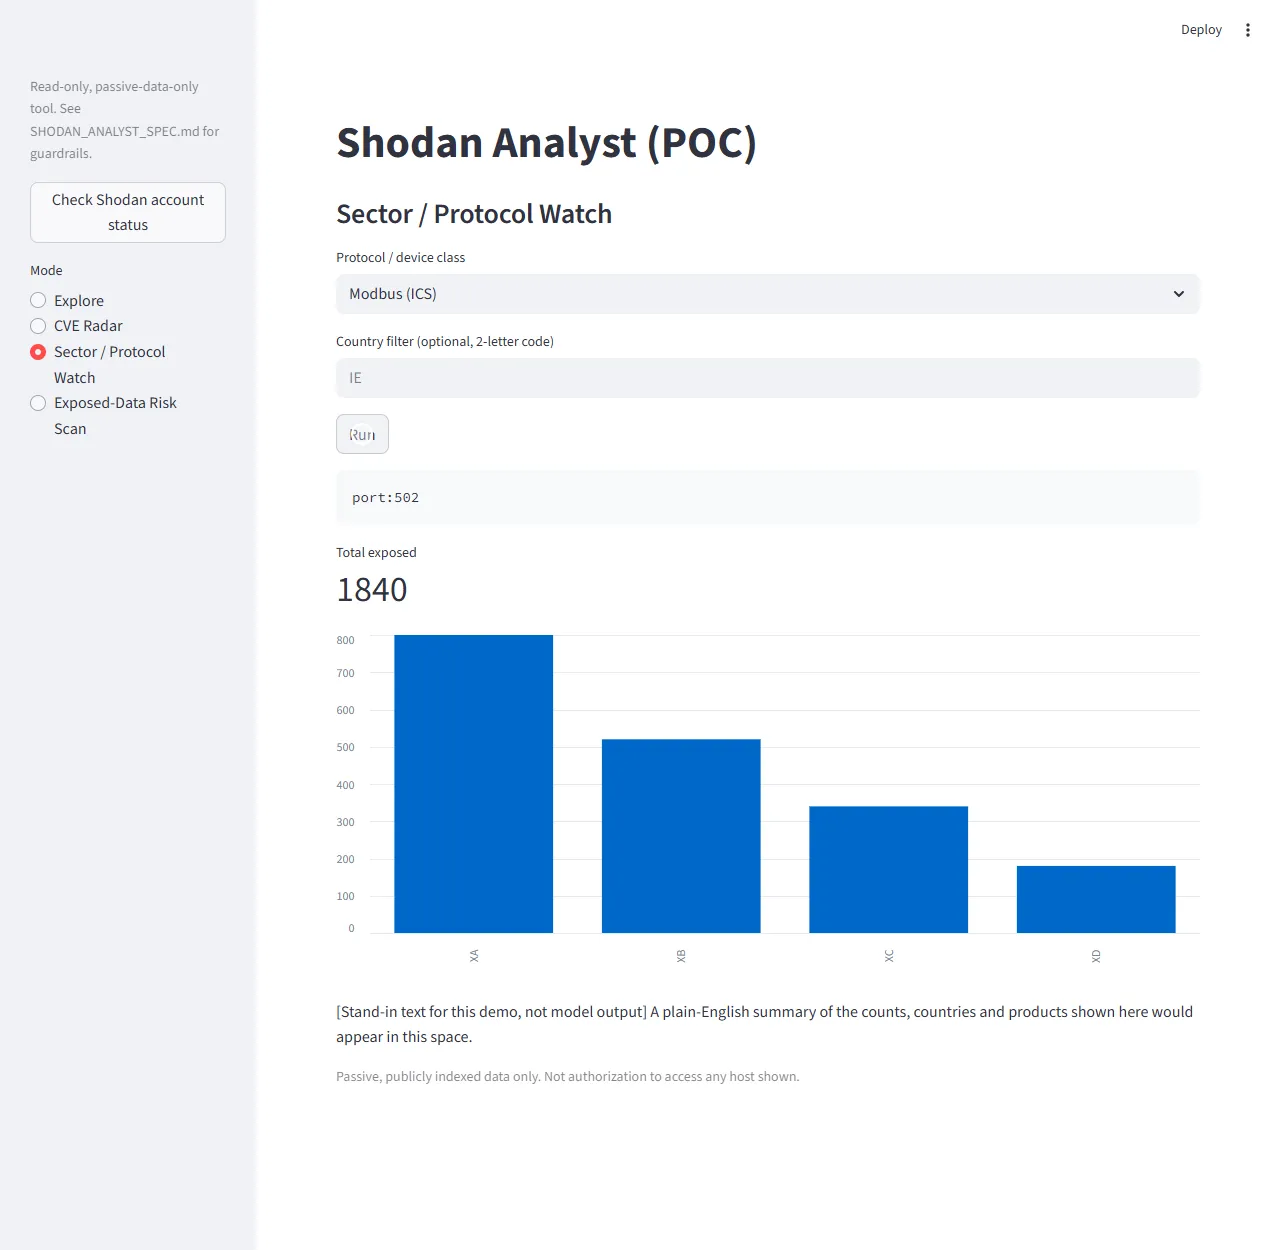Click the dropdown chevron beside Modbus (ICS)
Viewport: 1280px width, 1250px height.
click(1179, 294)
